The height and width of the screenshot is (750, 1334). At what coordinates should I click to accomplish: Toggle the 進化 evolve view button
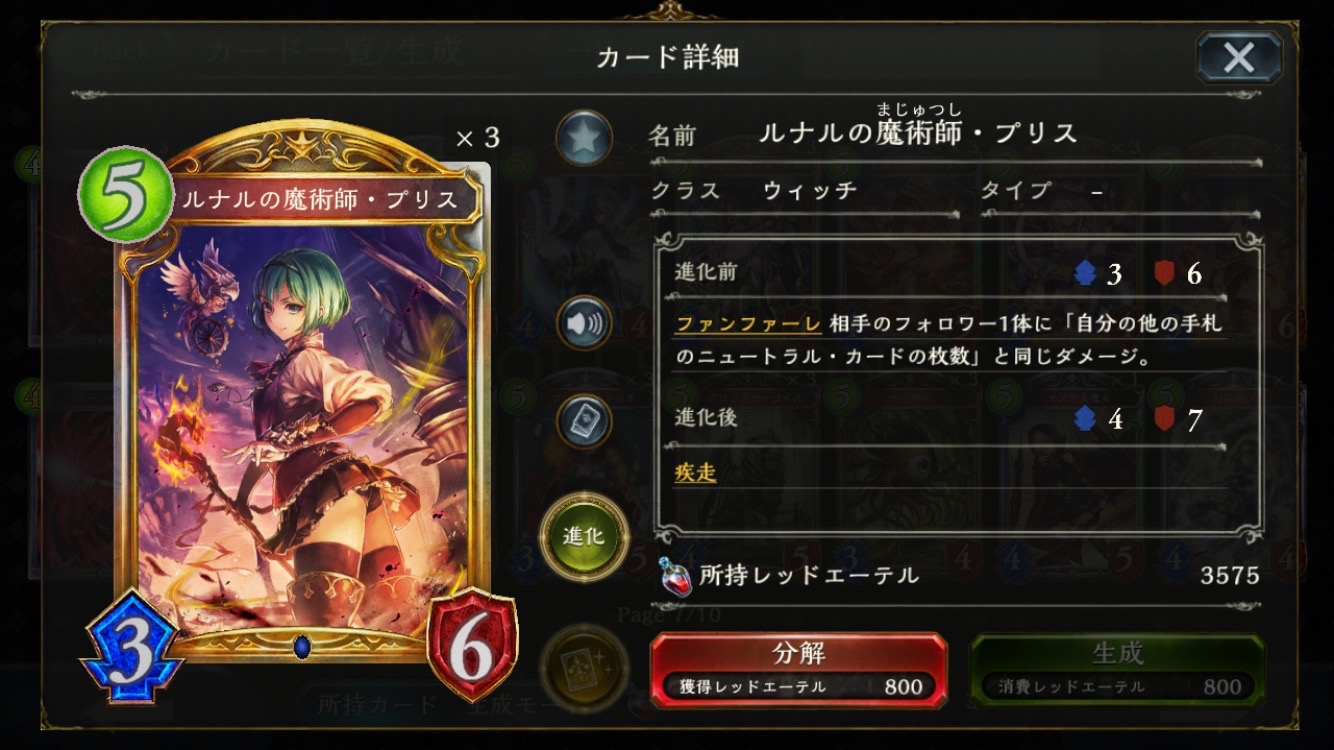click(583, 536)
